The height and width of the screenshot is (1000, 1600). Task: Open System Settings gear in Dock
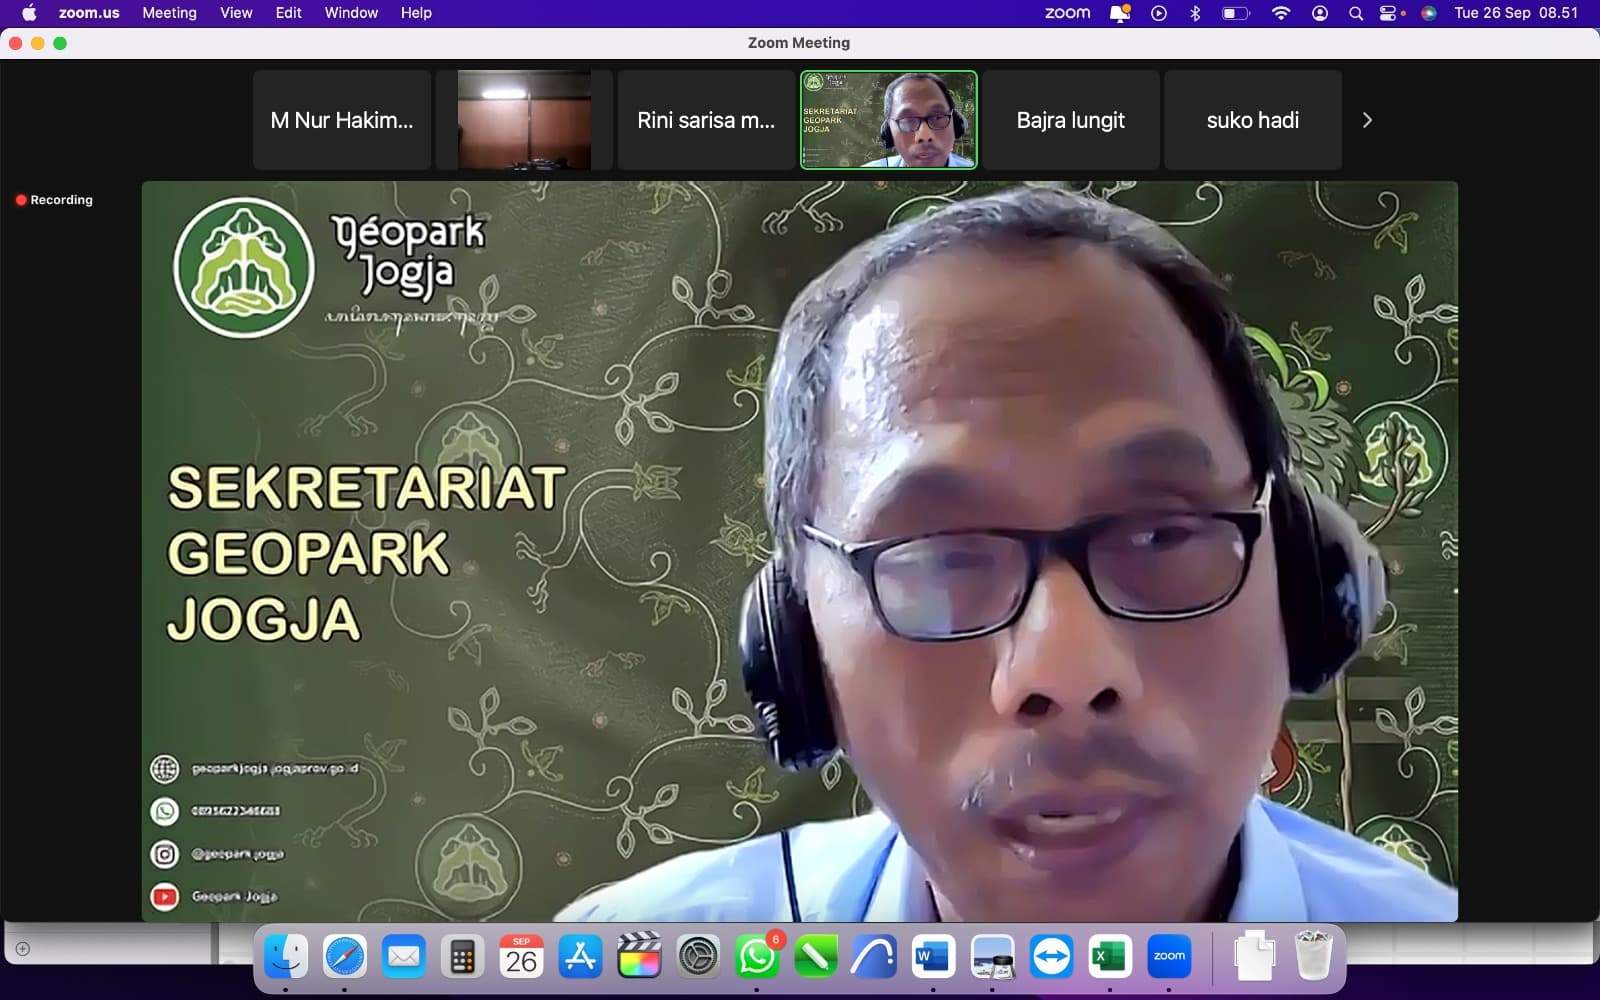pyautogui.click(x=698, y=957)
